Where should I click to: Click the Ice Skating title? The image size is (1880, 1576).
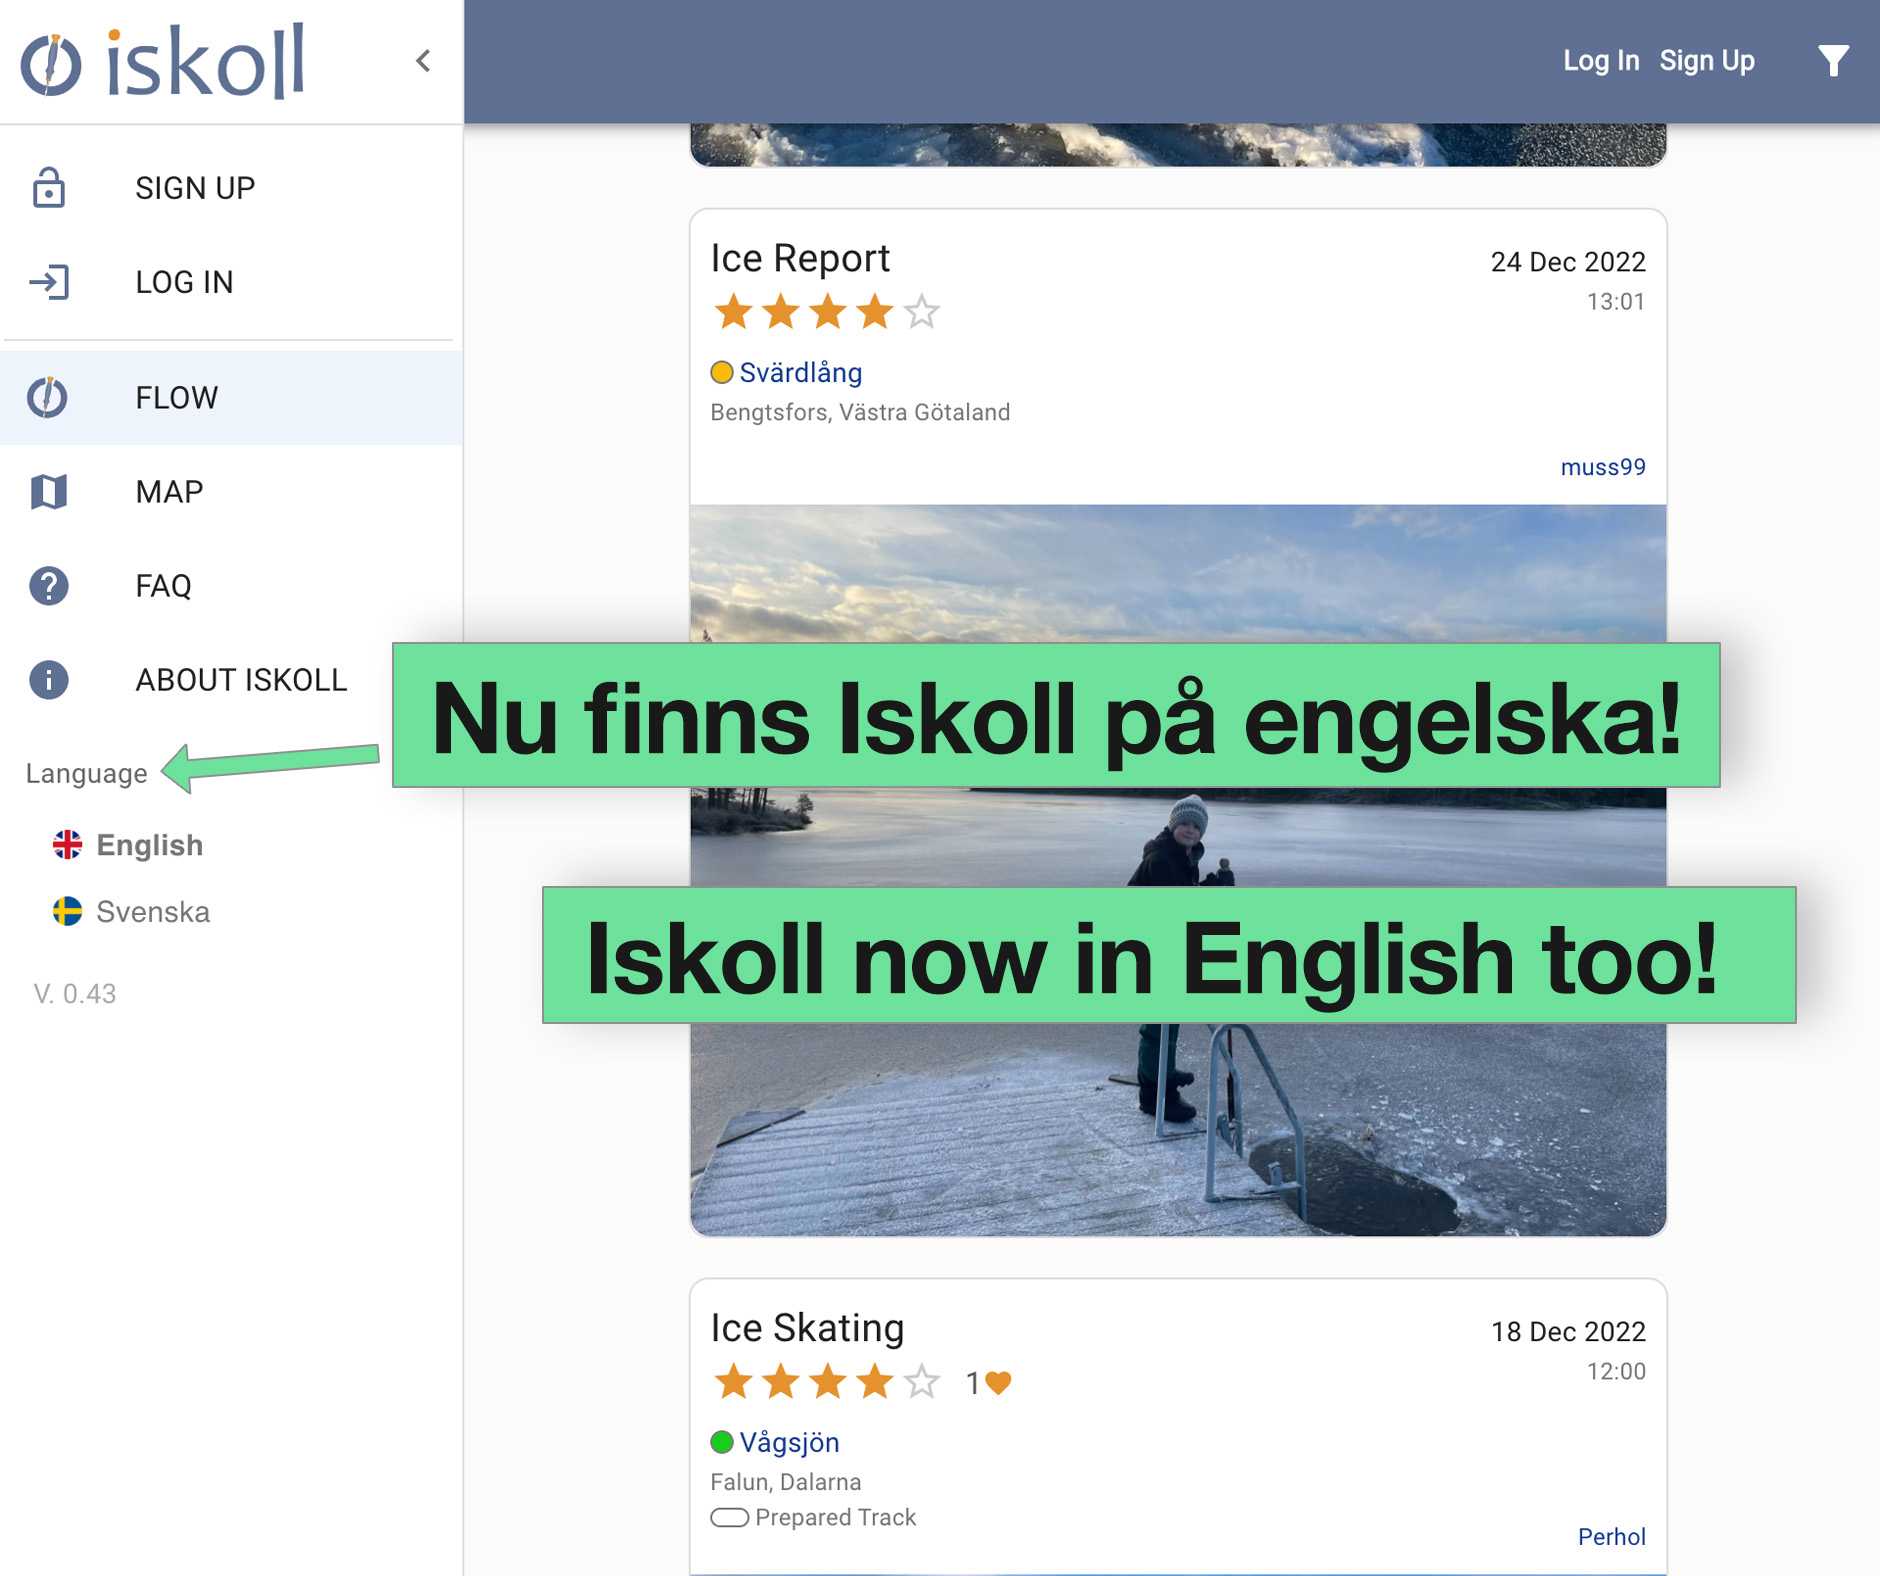point(807,1328)
